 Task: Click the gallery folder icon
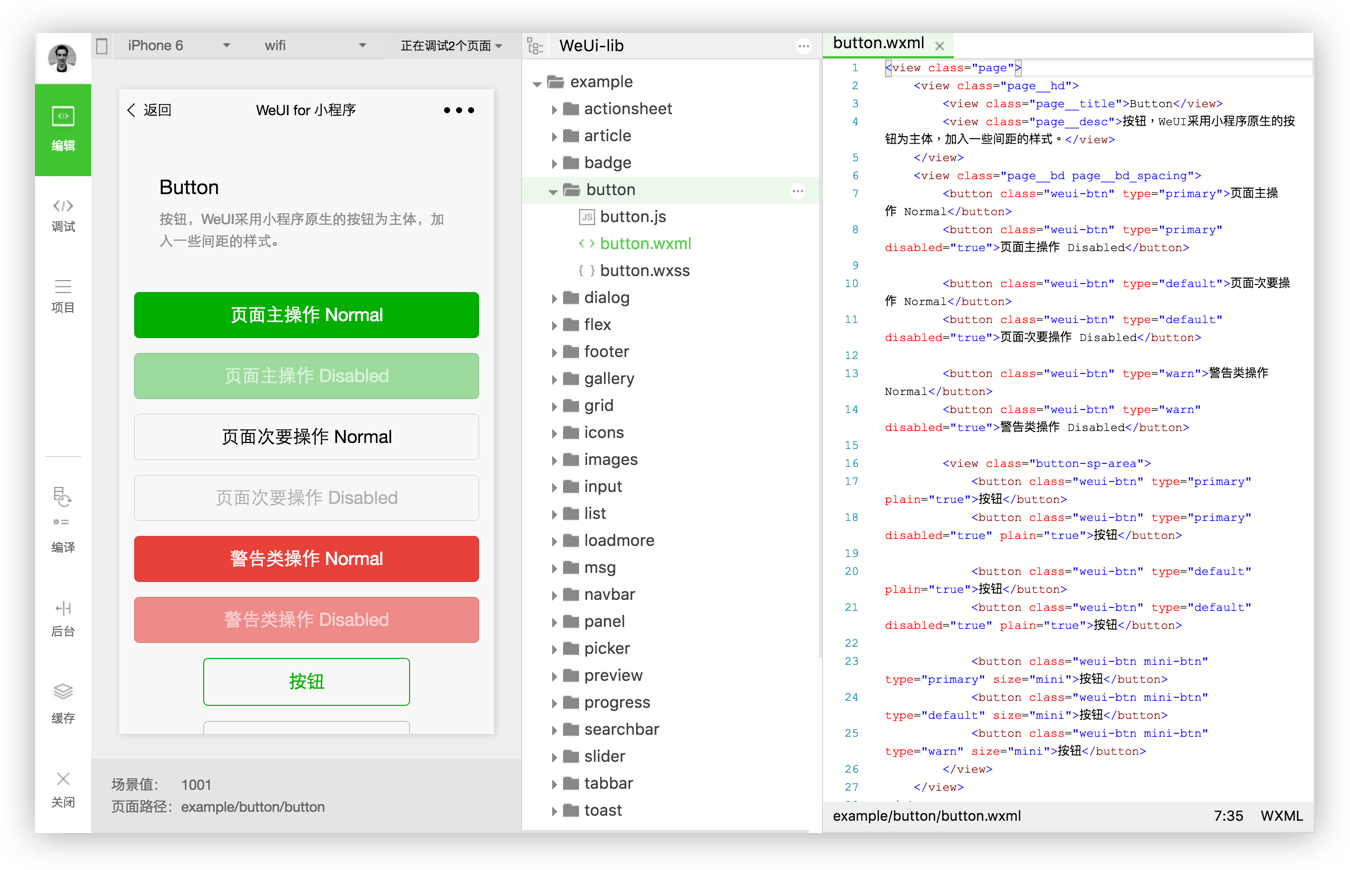point(571,379)
